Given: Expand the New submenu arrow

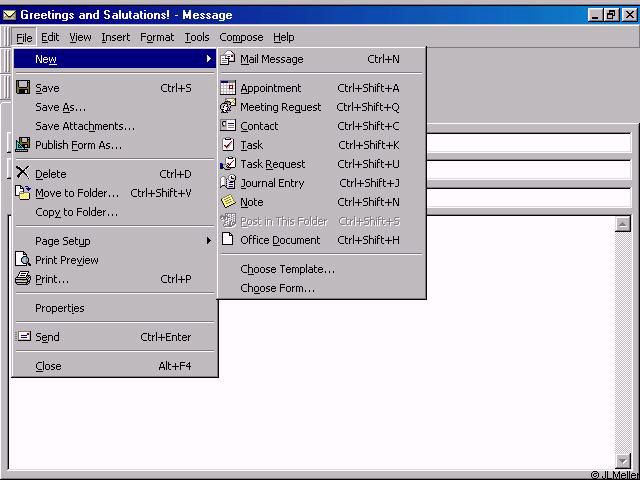Looking at the screenshot, I should [x=209, y=59].
